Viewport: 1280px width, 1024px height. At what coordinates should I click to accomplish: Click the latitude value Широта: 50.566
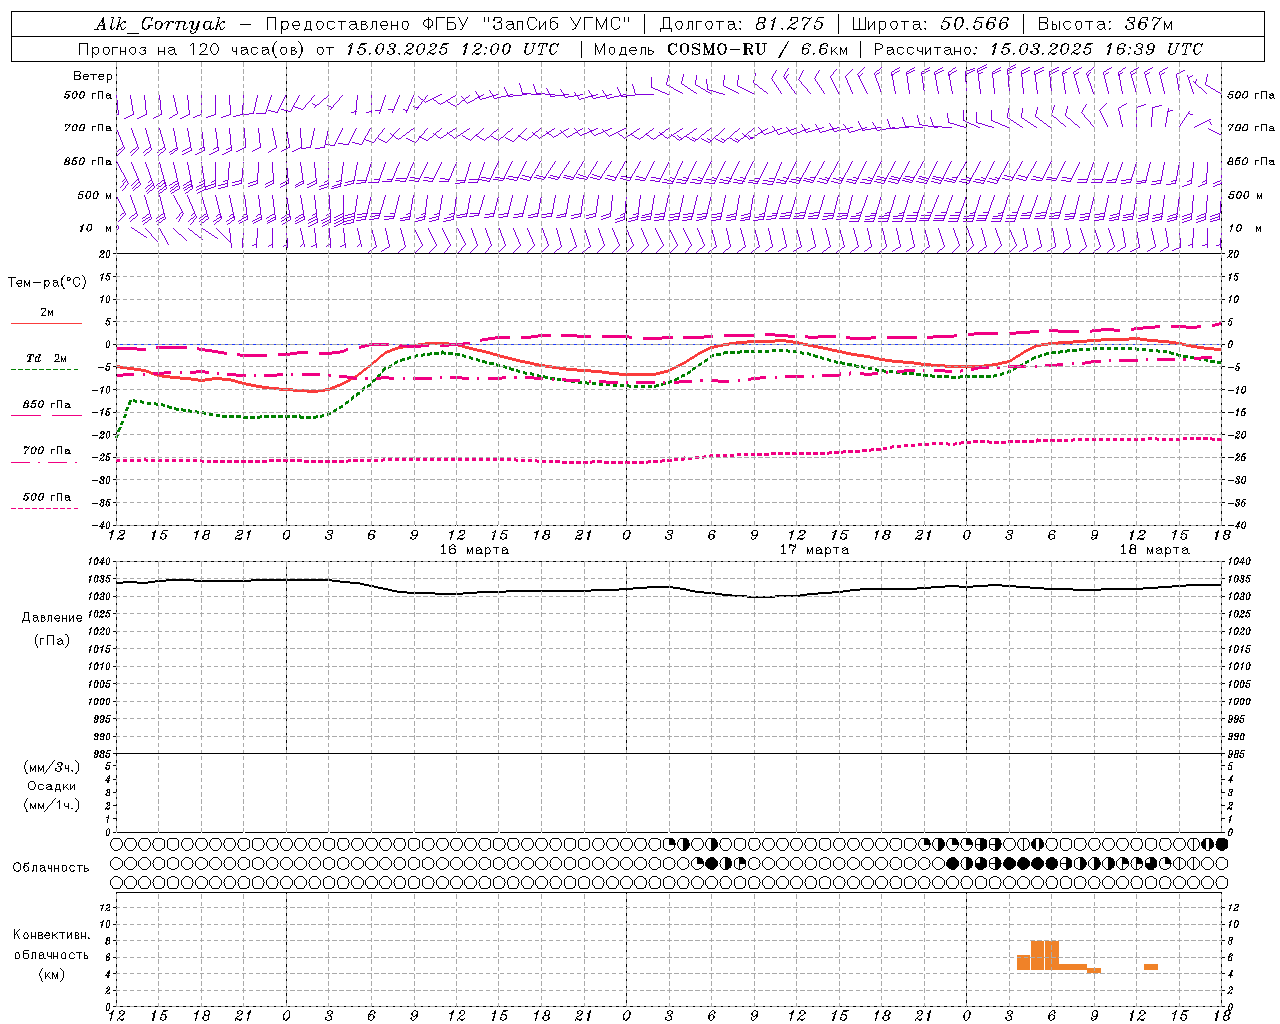pyautogui.click(x=930, y=24)
